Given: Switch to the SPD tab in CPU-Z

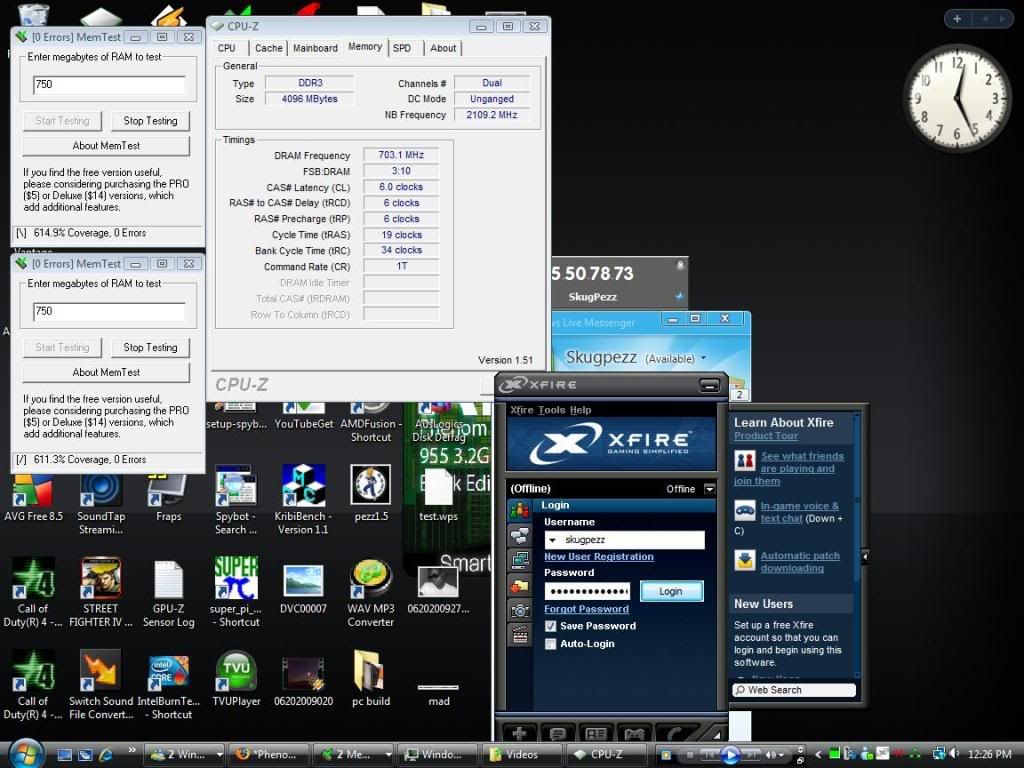Looking at the screenshot, I should (402, 48).
